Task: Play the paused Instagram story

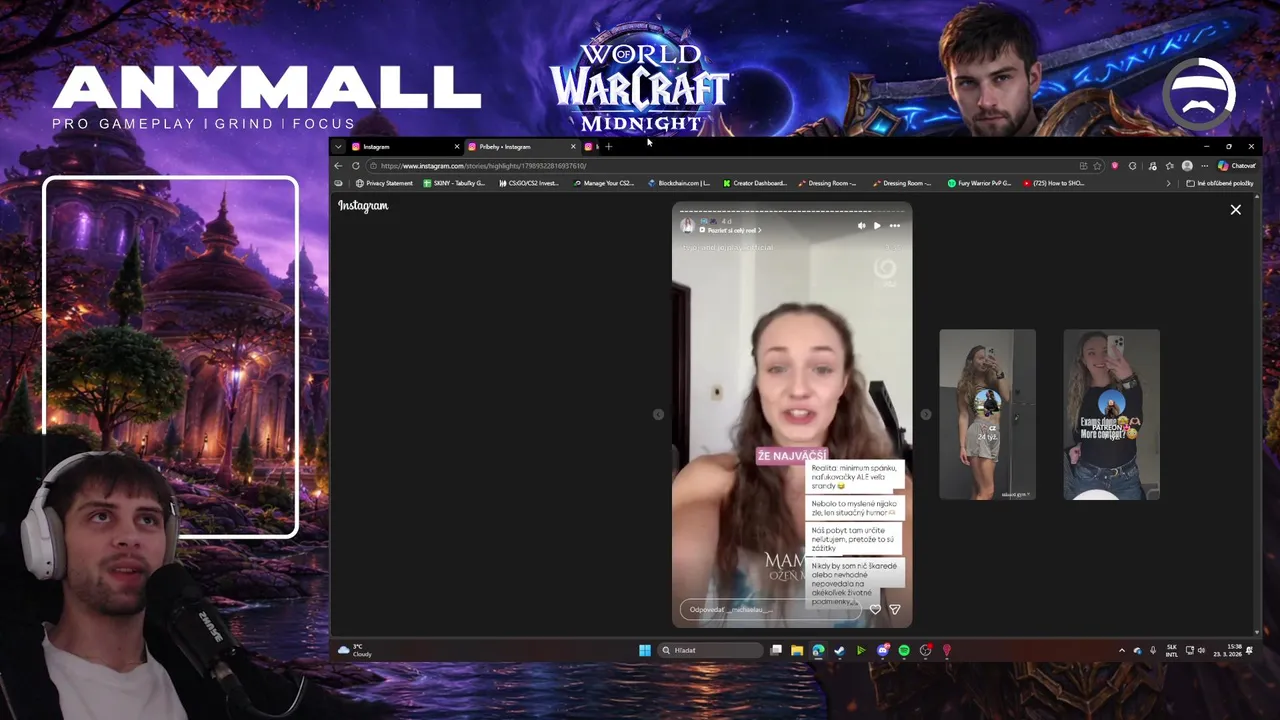Action: [x=877, y=226]
